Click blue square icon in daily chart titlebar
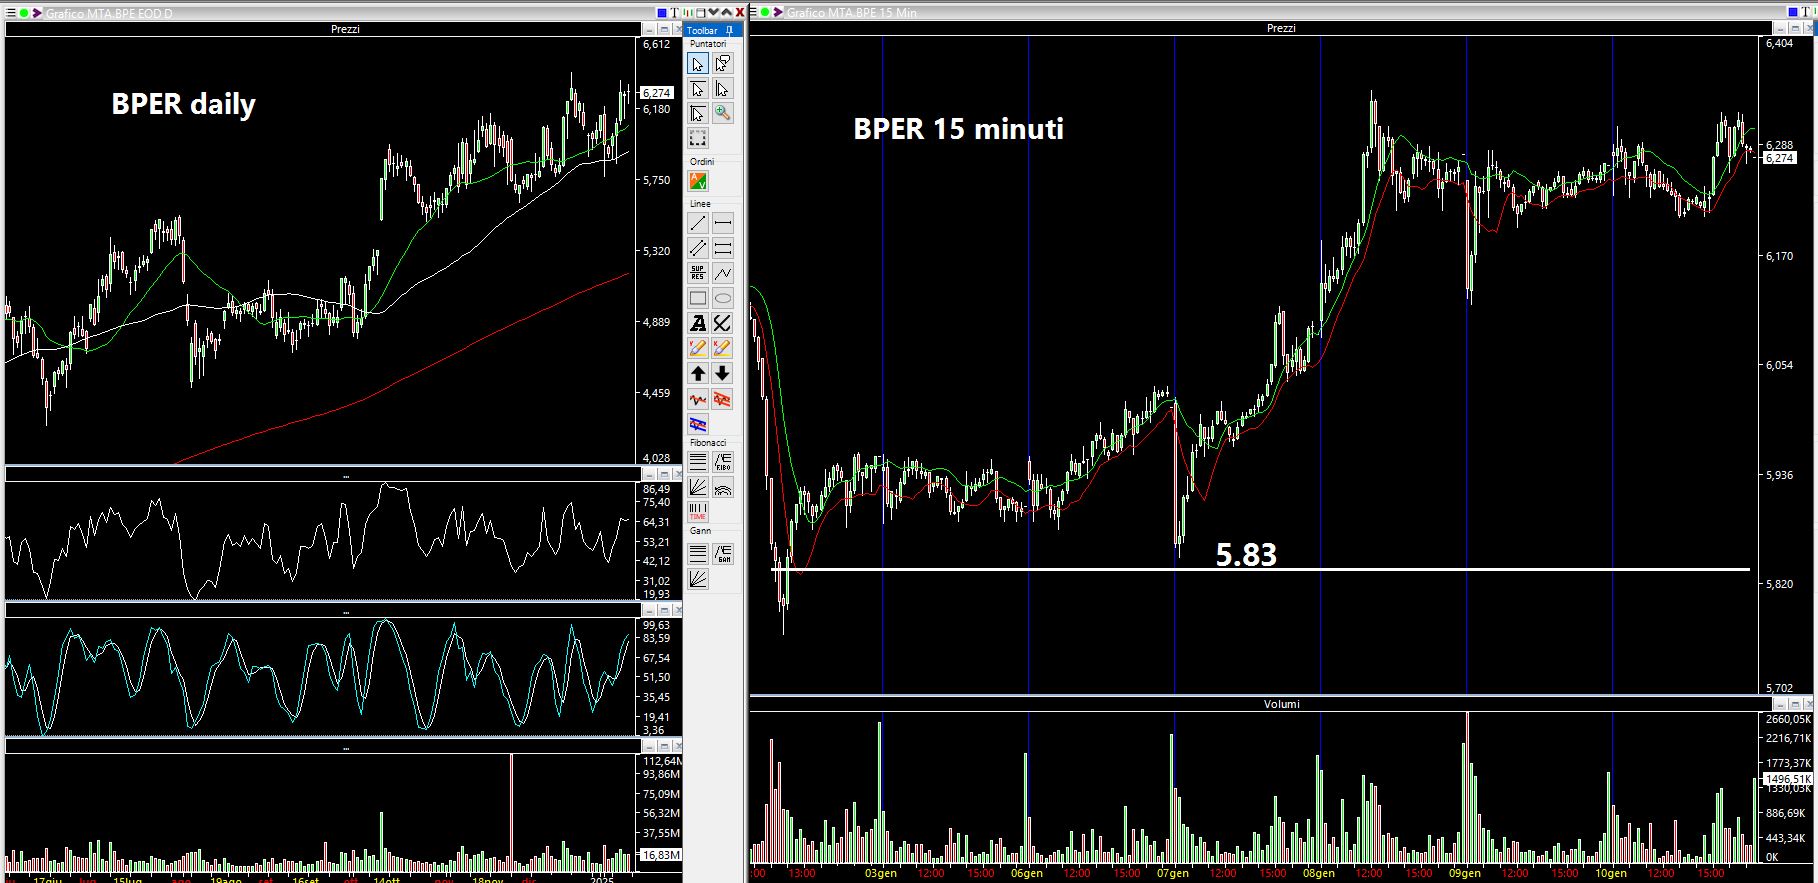The width and height of the screenshot is (1818, 883). [662, 12]
